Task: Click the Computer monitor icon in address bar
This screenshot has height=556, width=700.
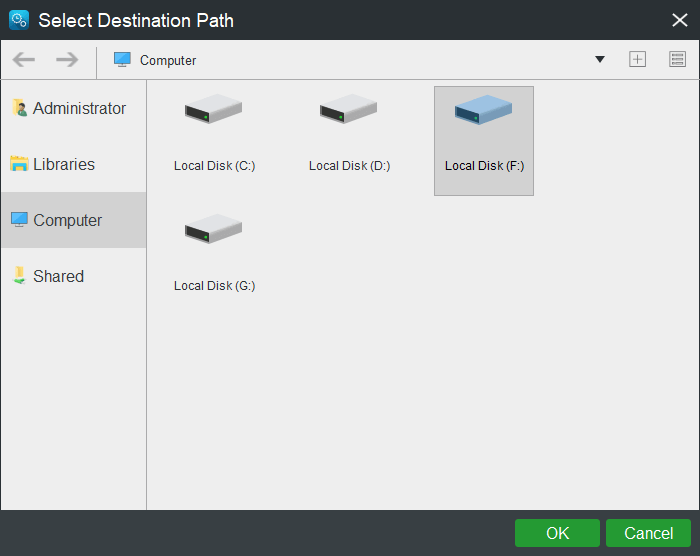Action: click(122, 59)
